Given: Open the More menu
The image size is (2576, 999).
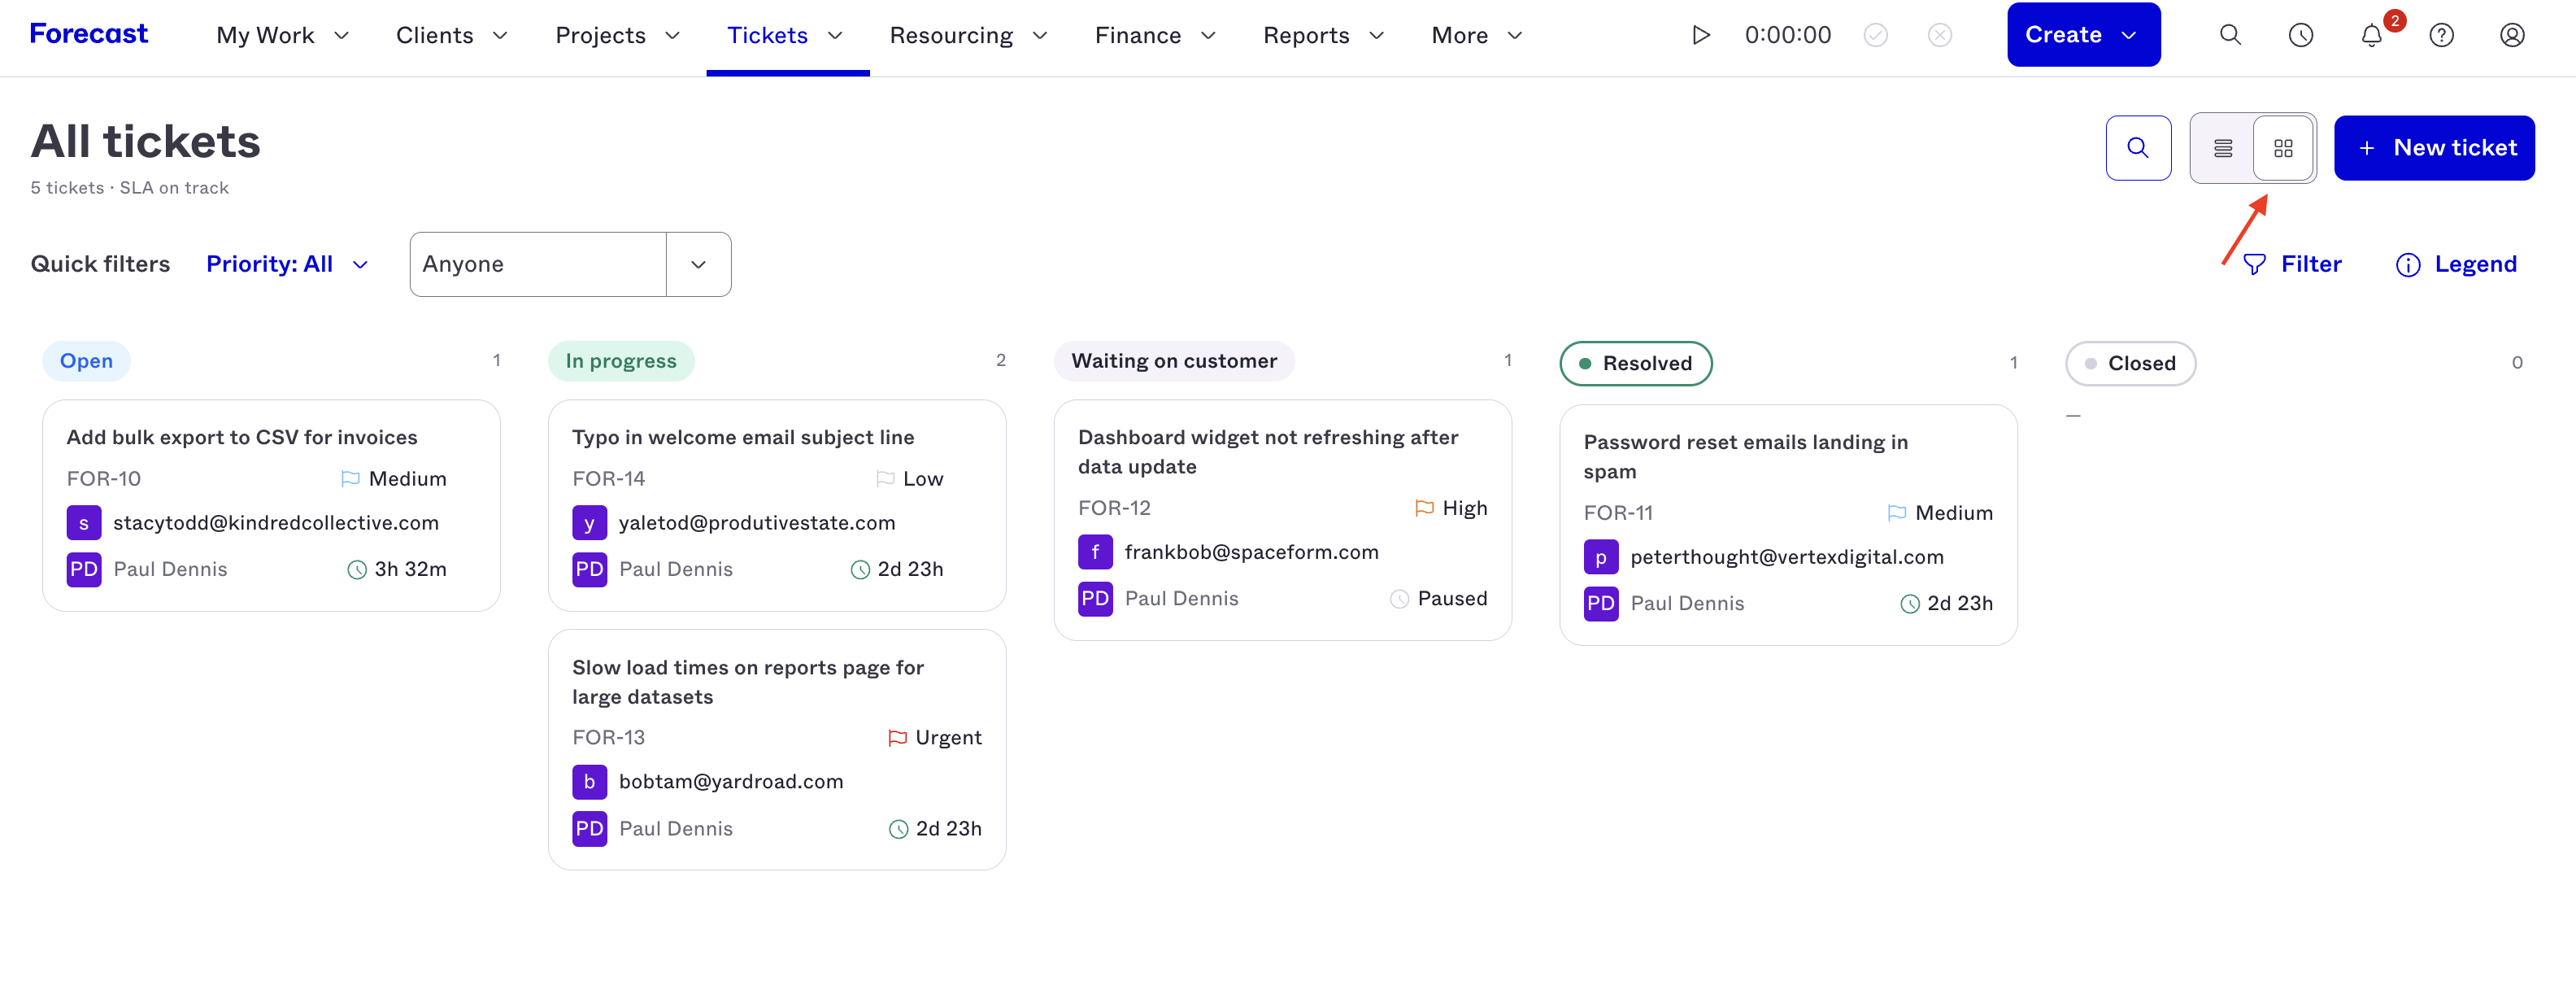Looking at the screenshot, I should click(1477, 36).
